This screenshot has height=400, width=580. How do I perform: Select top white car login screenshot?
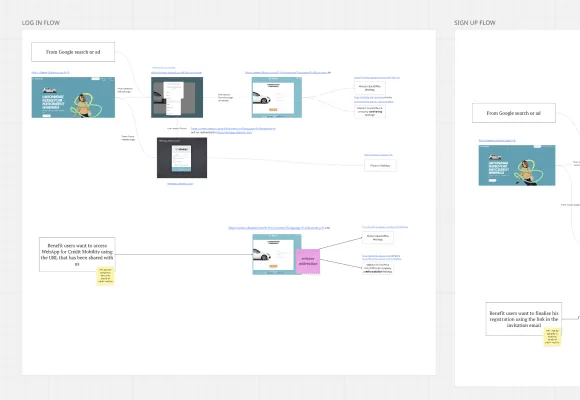coord(277,97)
